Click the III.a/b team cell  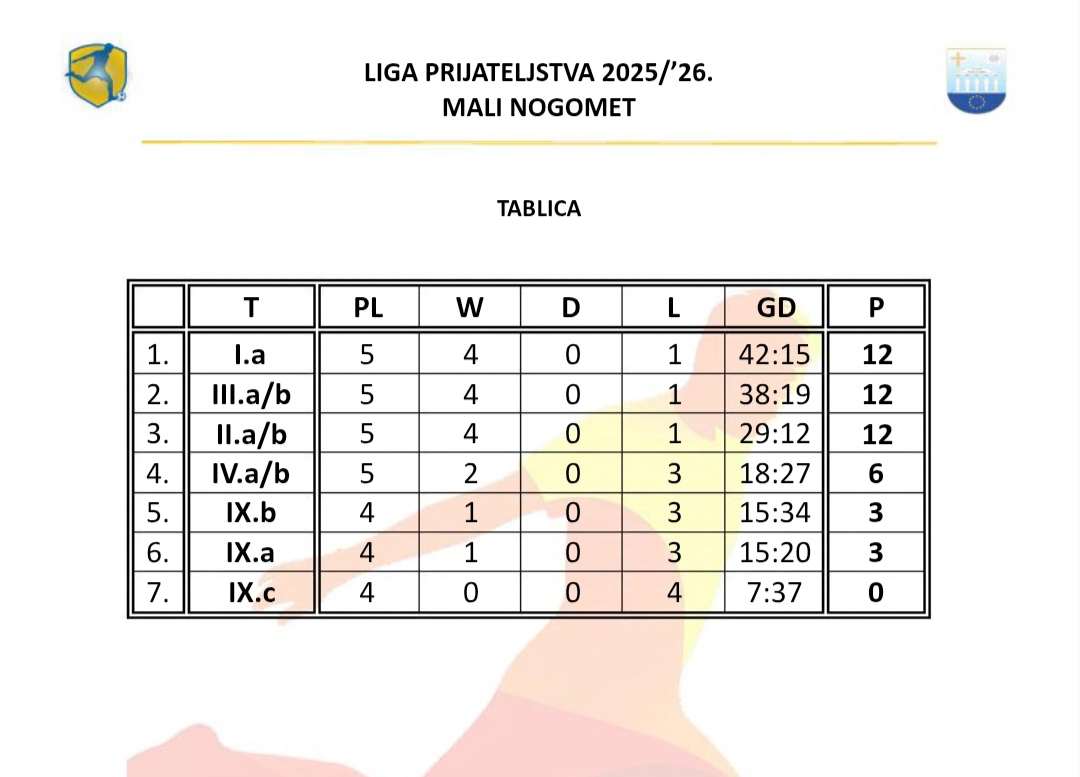tap(250, 395)
